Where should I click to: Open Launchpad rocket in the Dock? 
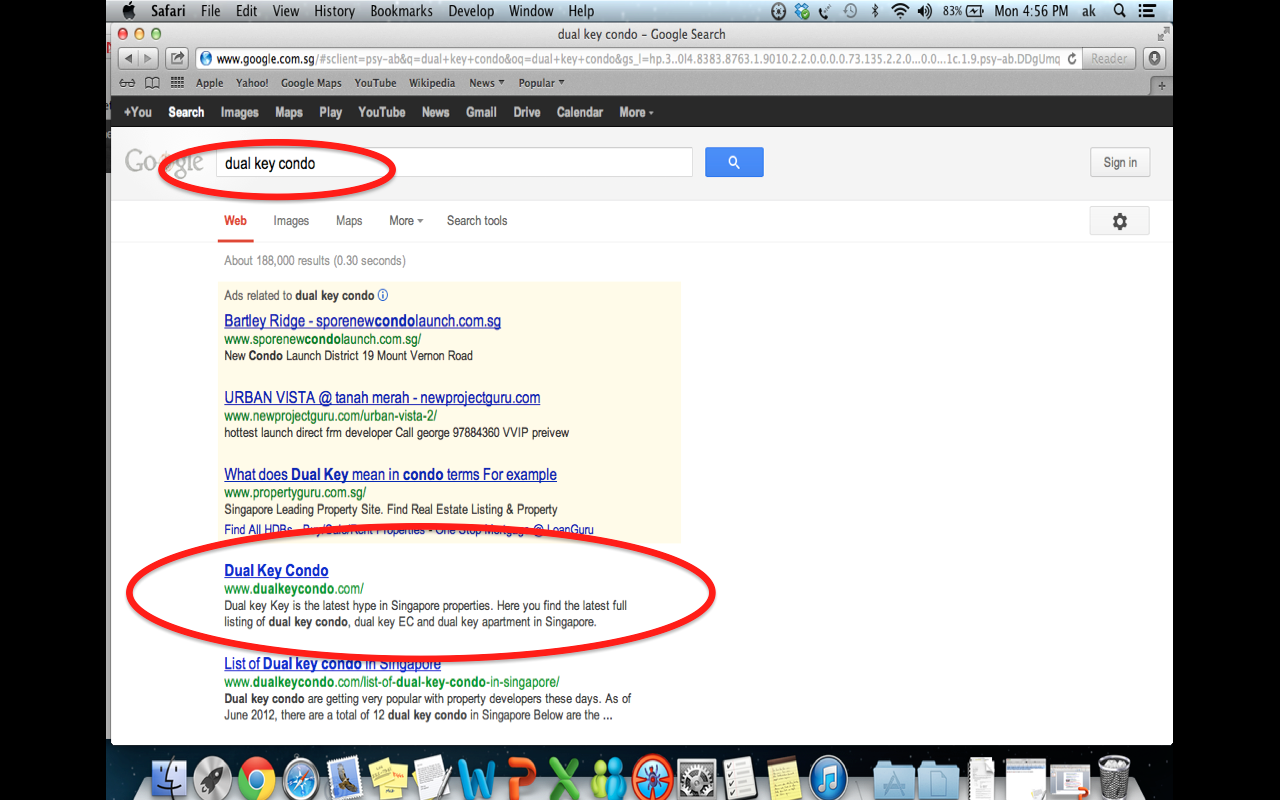point(213,778)
